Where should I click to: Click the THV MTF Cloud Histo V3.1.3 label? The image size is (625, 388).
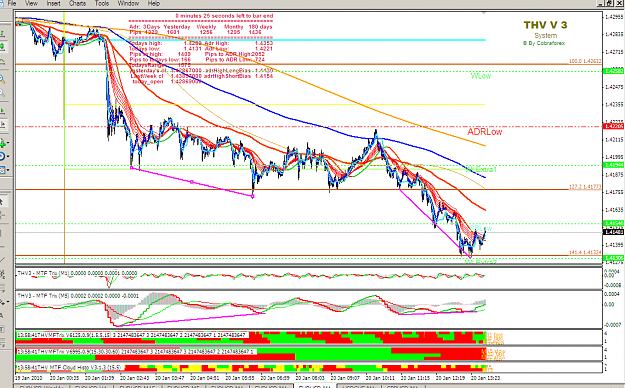click(x=70, y=367)
